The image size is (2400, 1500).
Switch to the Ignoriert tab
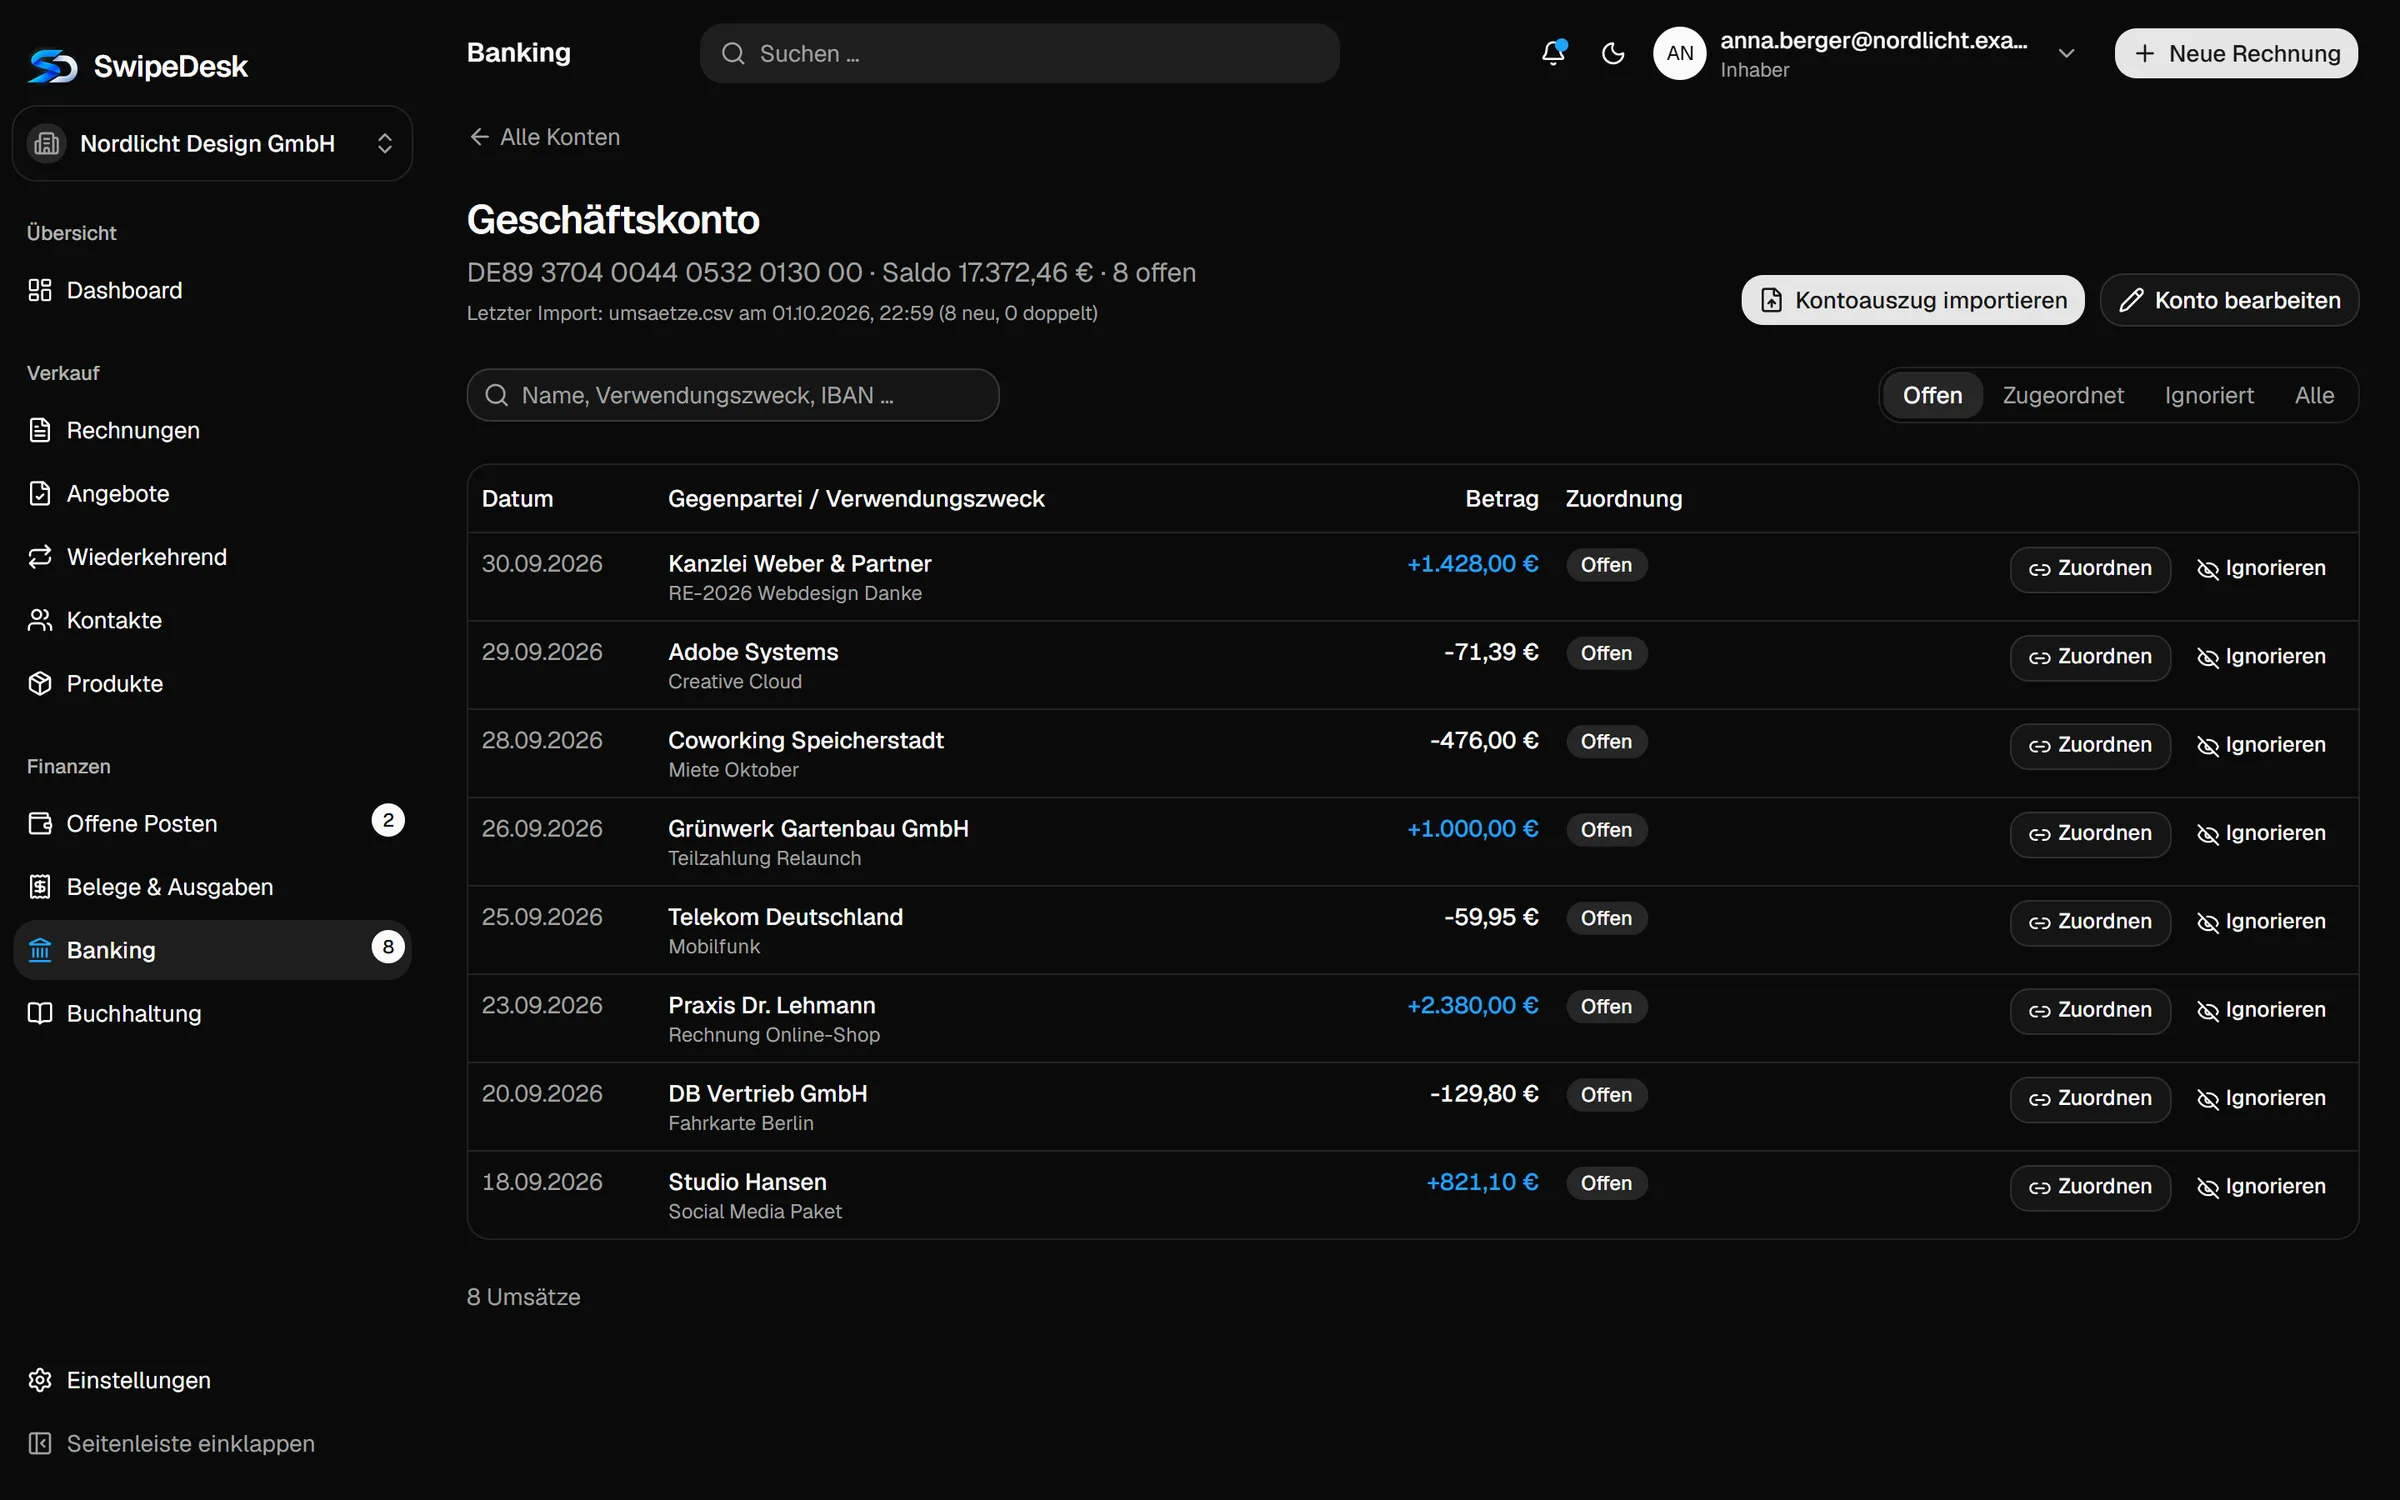(x=2209, y=395)
